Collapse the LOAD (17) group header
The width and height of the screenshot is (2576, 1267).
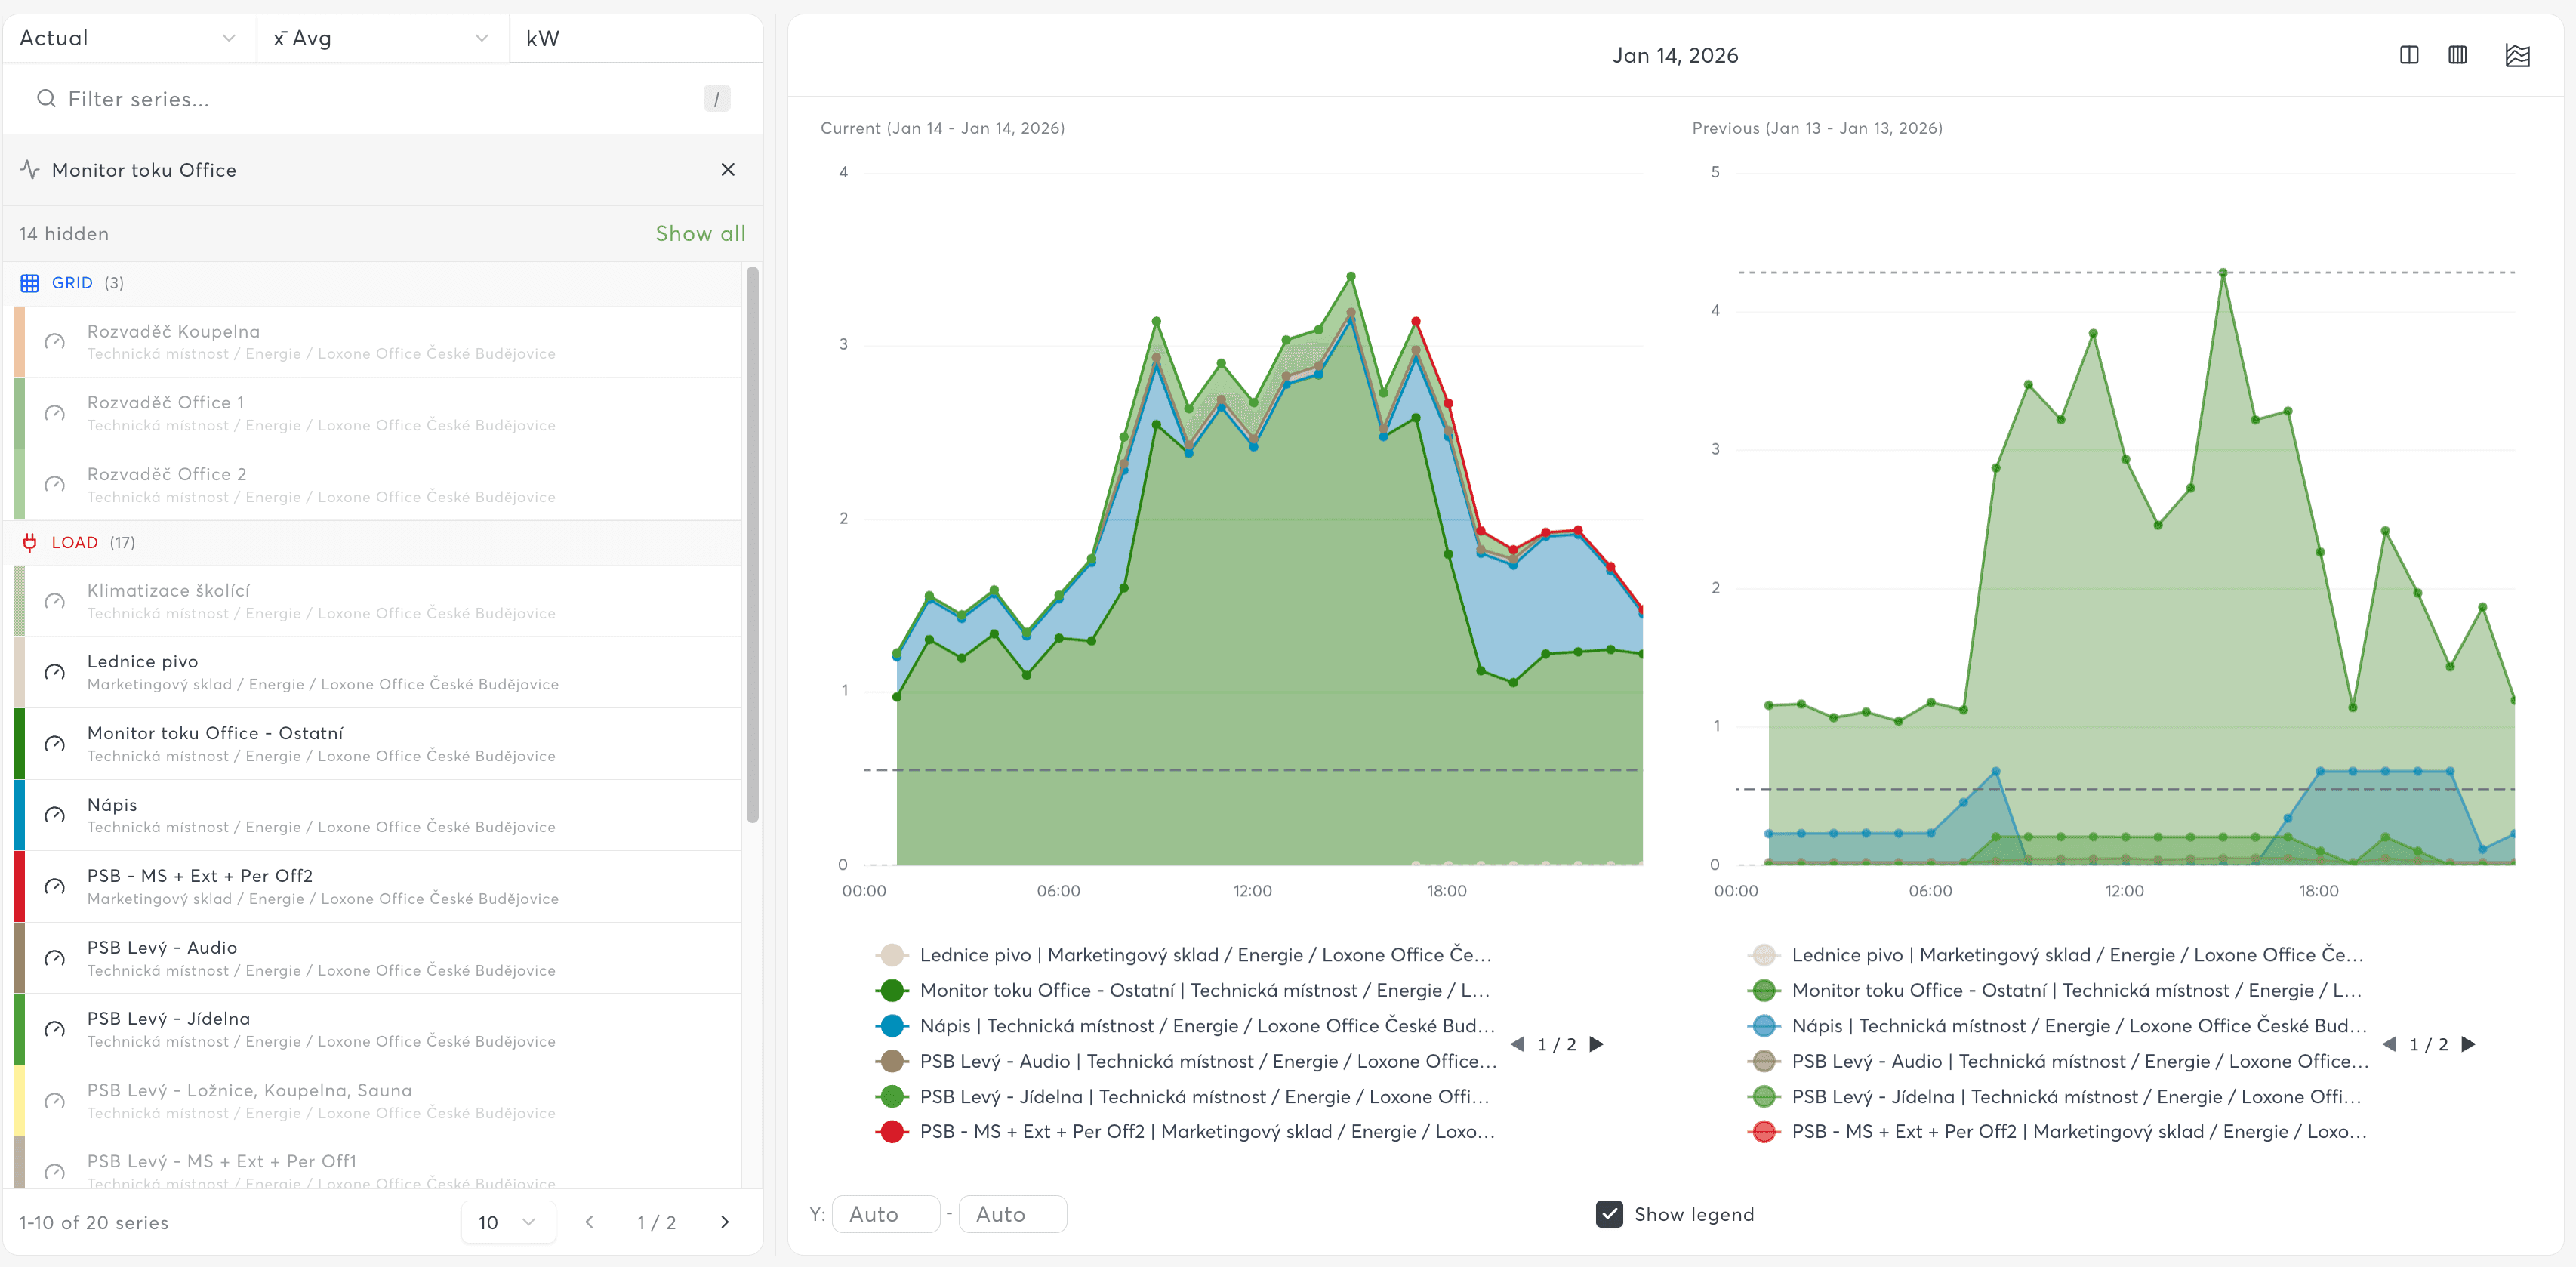click(x=372, y=542)
